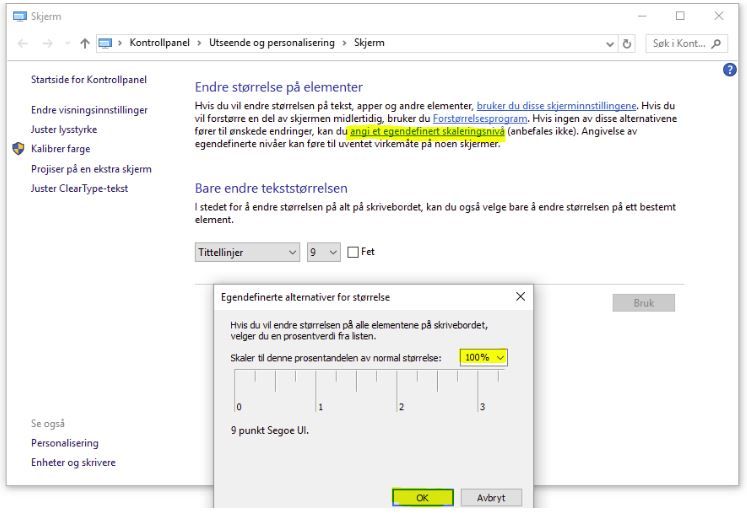This screenshot has width=747, height=516.
Task: Refresh the Skjerm page
Action: 627,44
